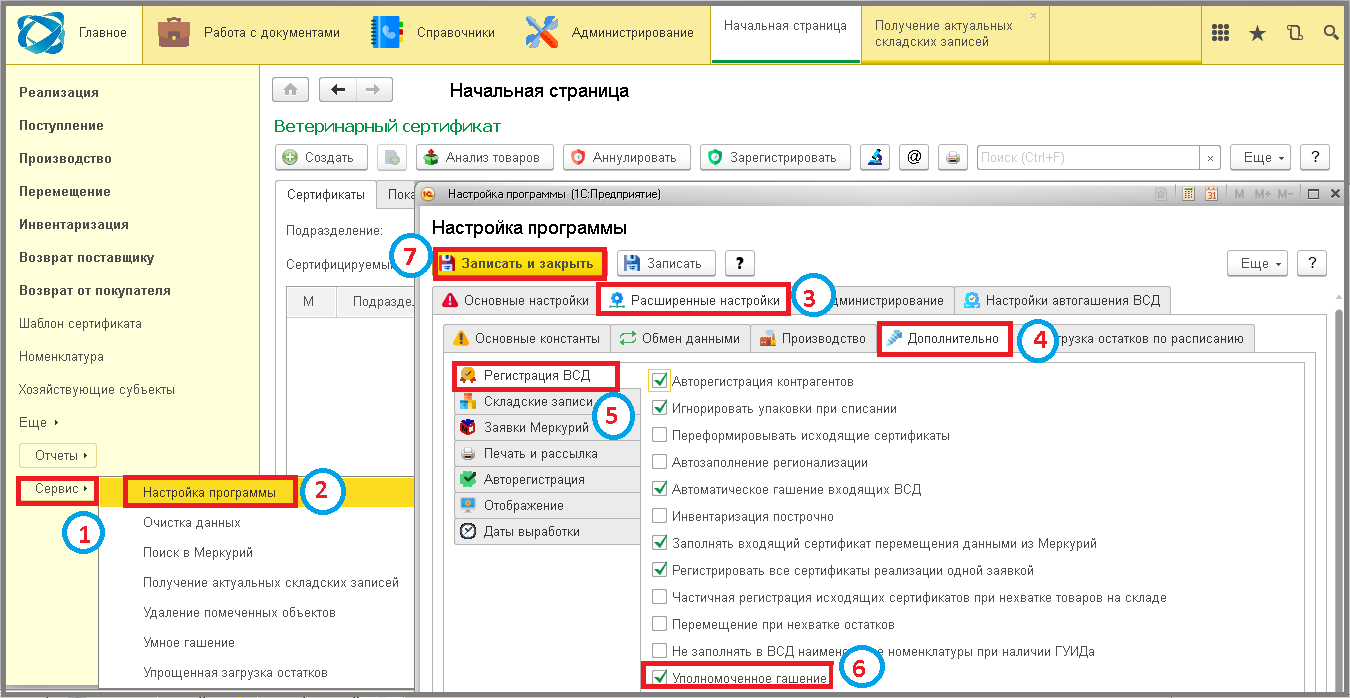Enable Автозаполнение регионализации checkbox
This screenshot has height=698, width=1350.
(x=660, y=462)
